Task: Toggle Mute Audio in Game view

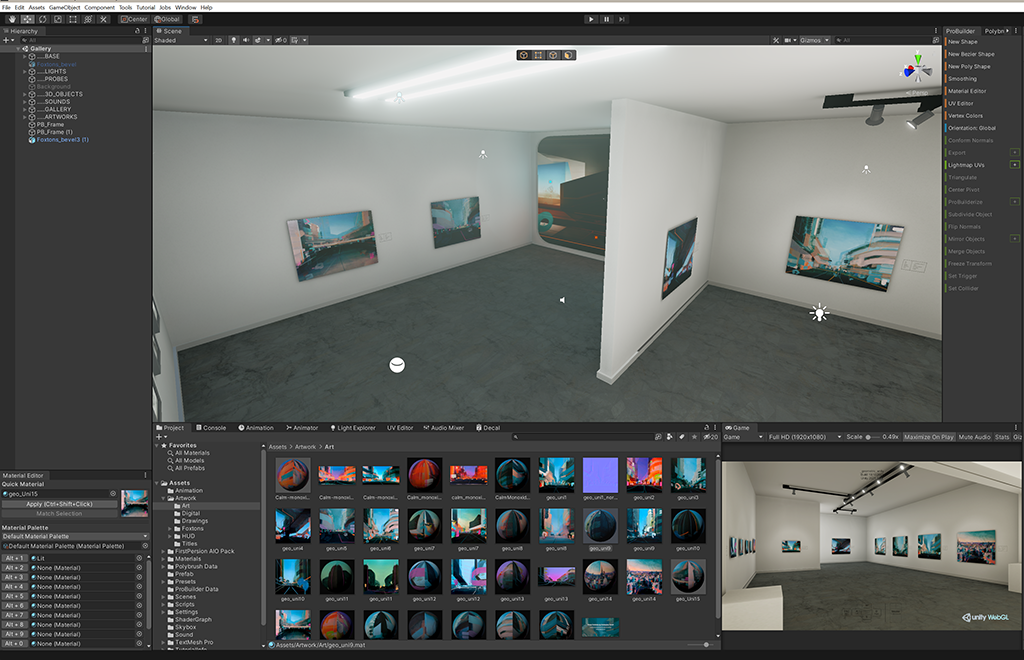Action: click(974, 437)
